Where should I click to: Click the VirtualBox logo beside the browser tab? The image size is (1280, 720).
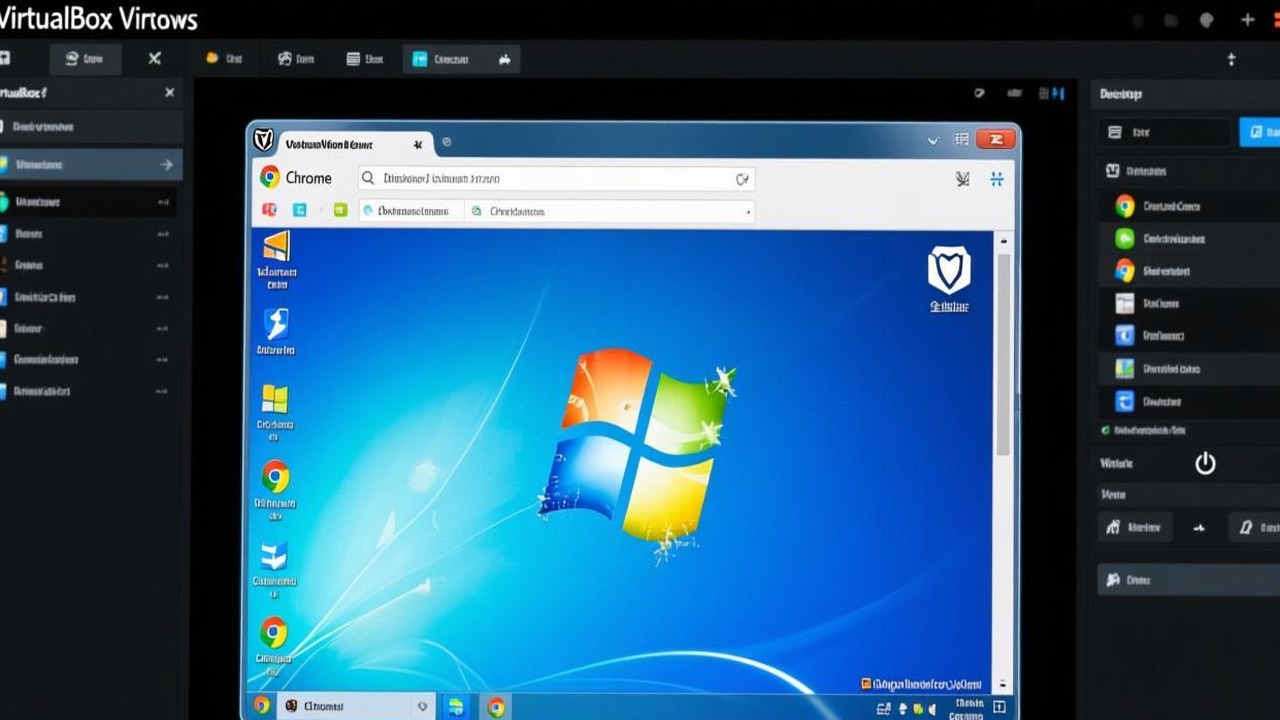click(x=263, y=141)
